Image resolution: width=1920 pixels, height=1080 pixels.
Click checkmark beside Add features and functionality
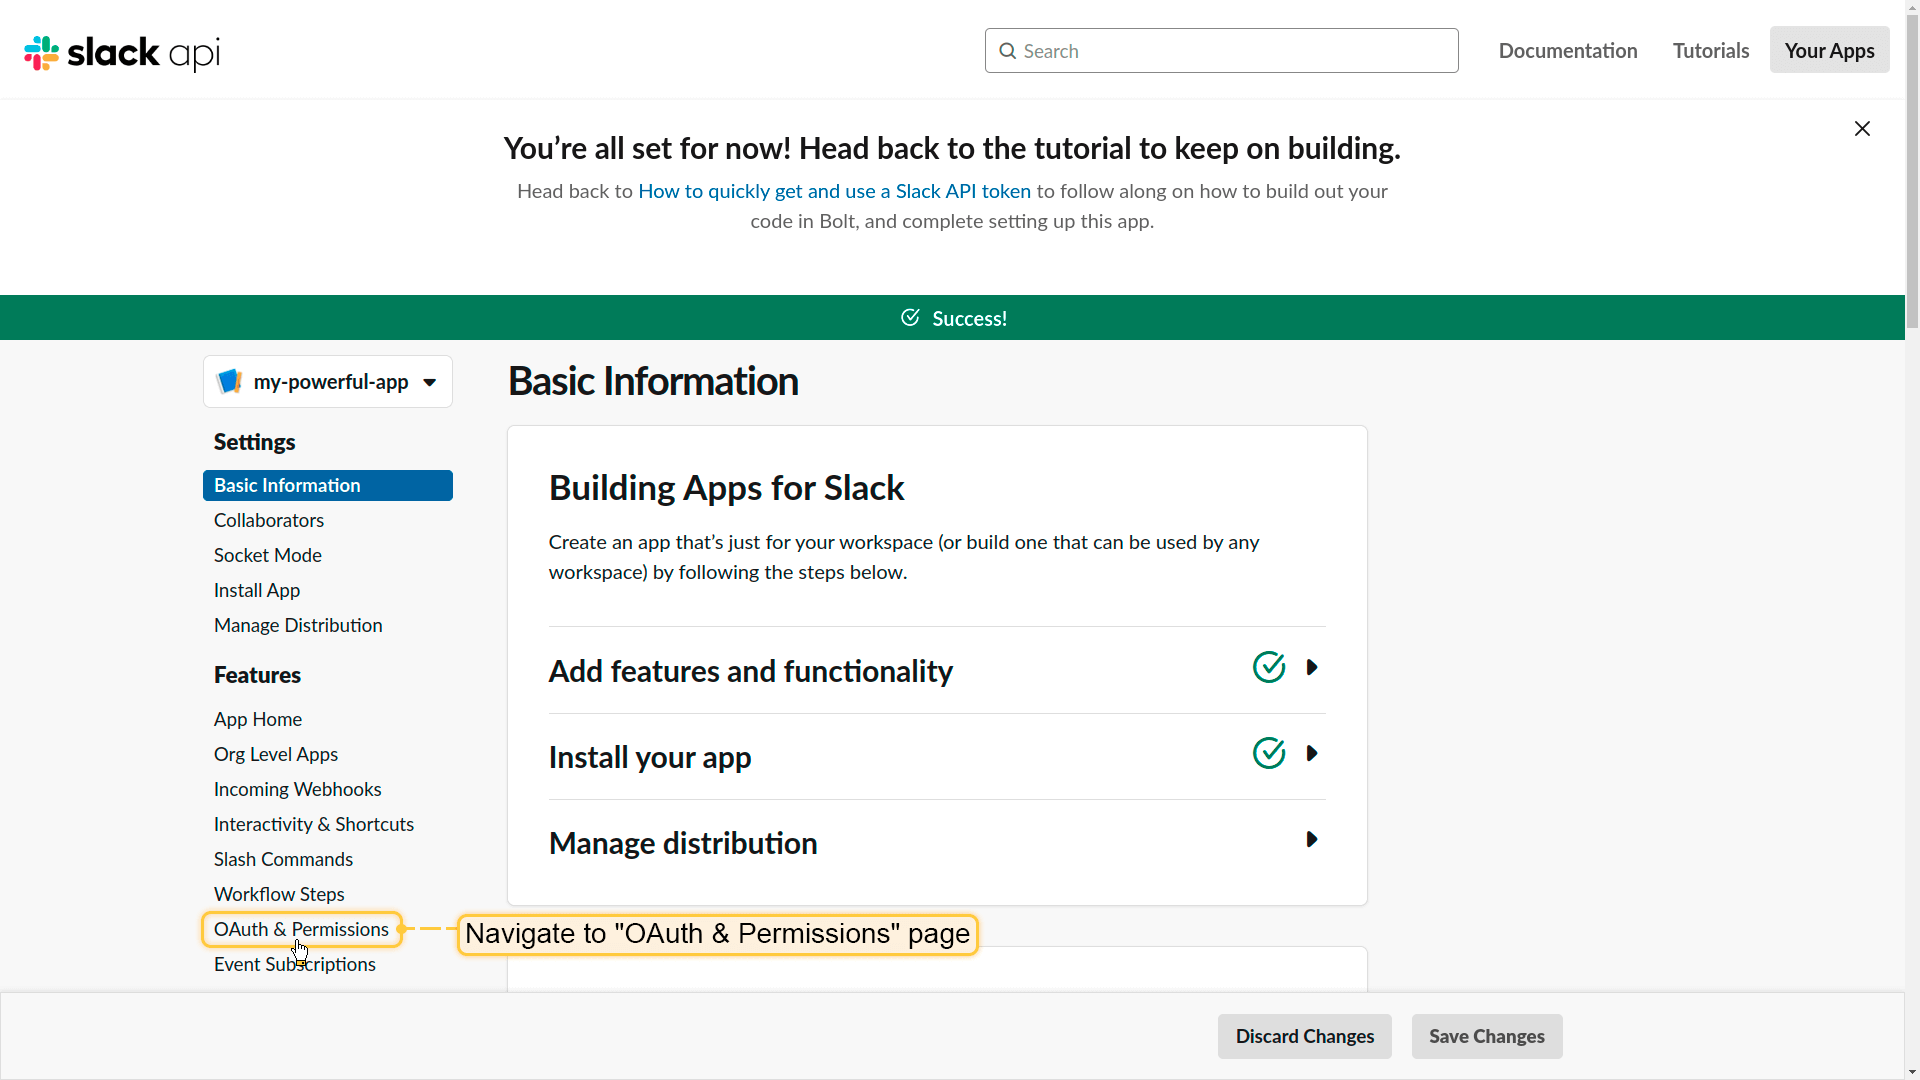(1268, 667)
